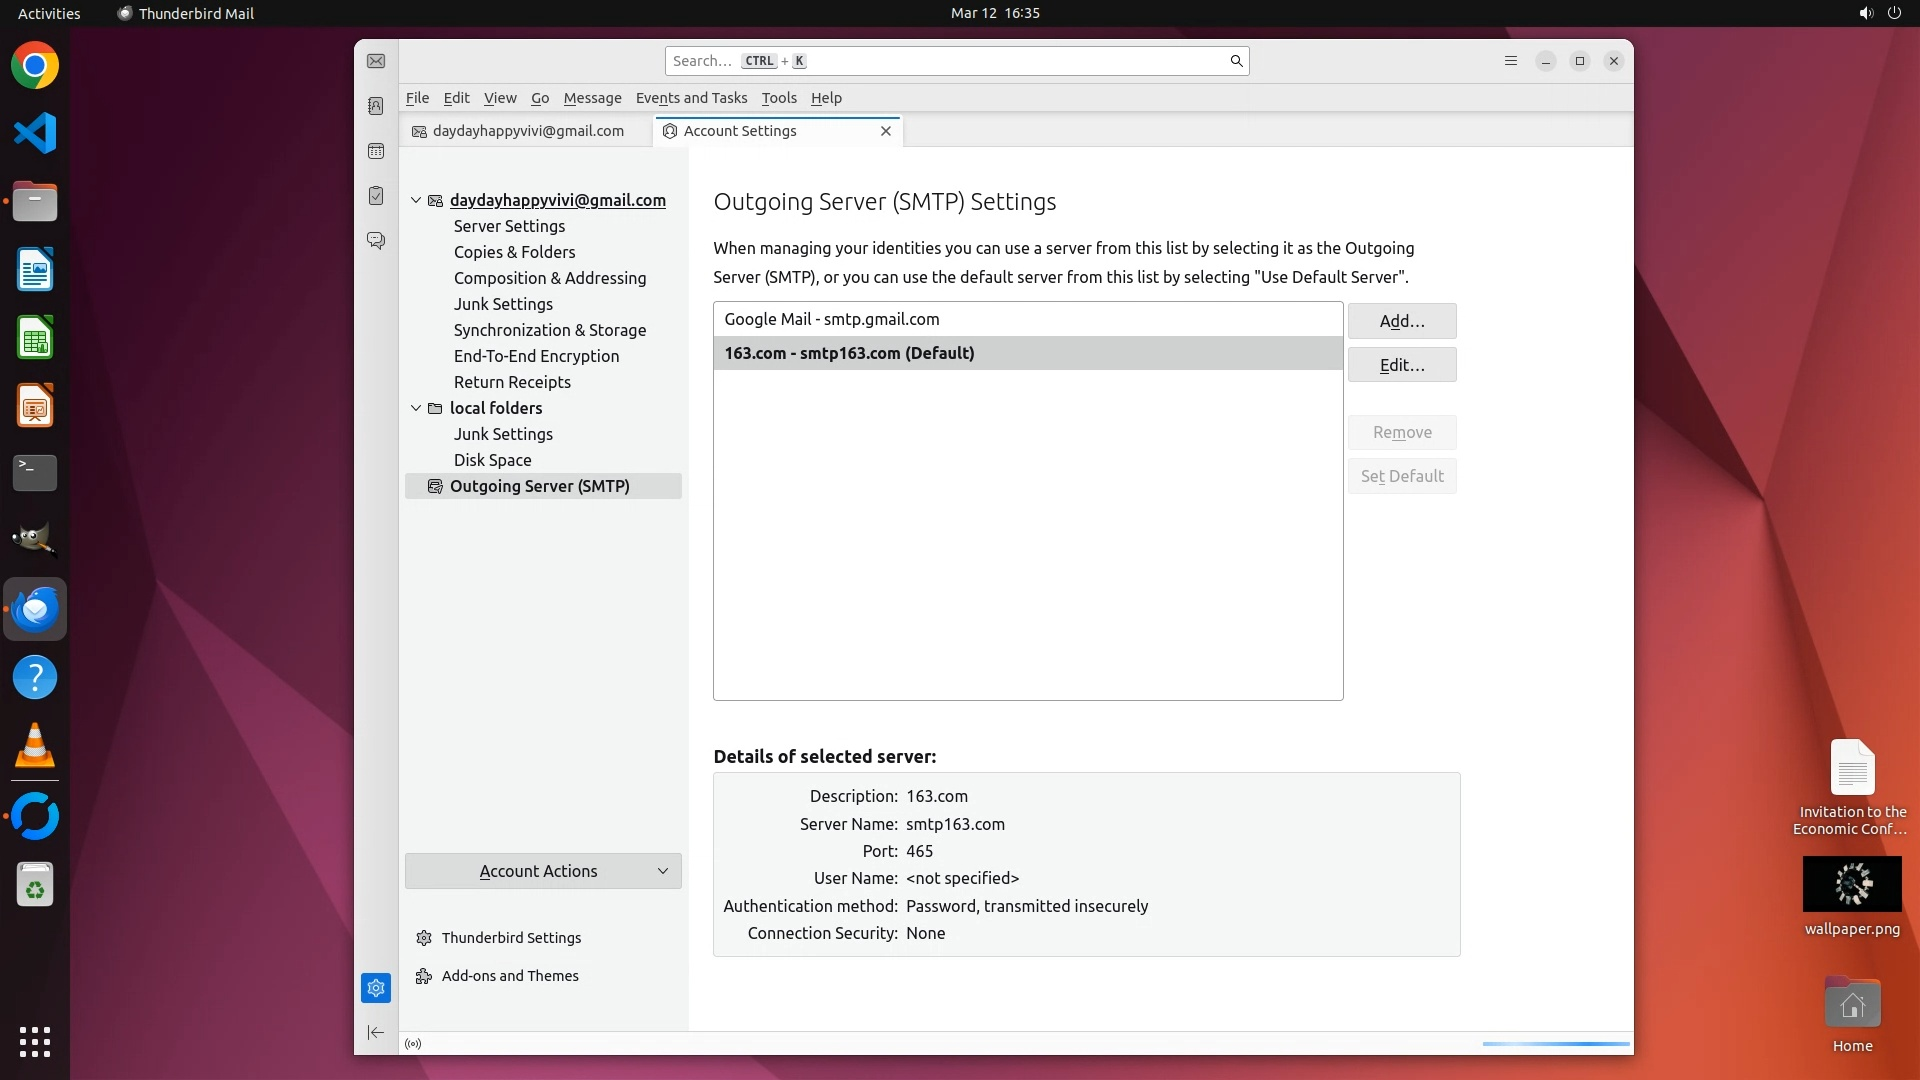
Task: Collapse the spaces toolbar arrow
Action: click(x=376, y=1032)
